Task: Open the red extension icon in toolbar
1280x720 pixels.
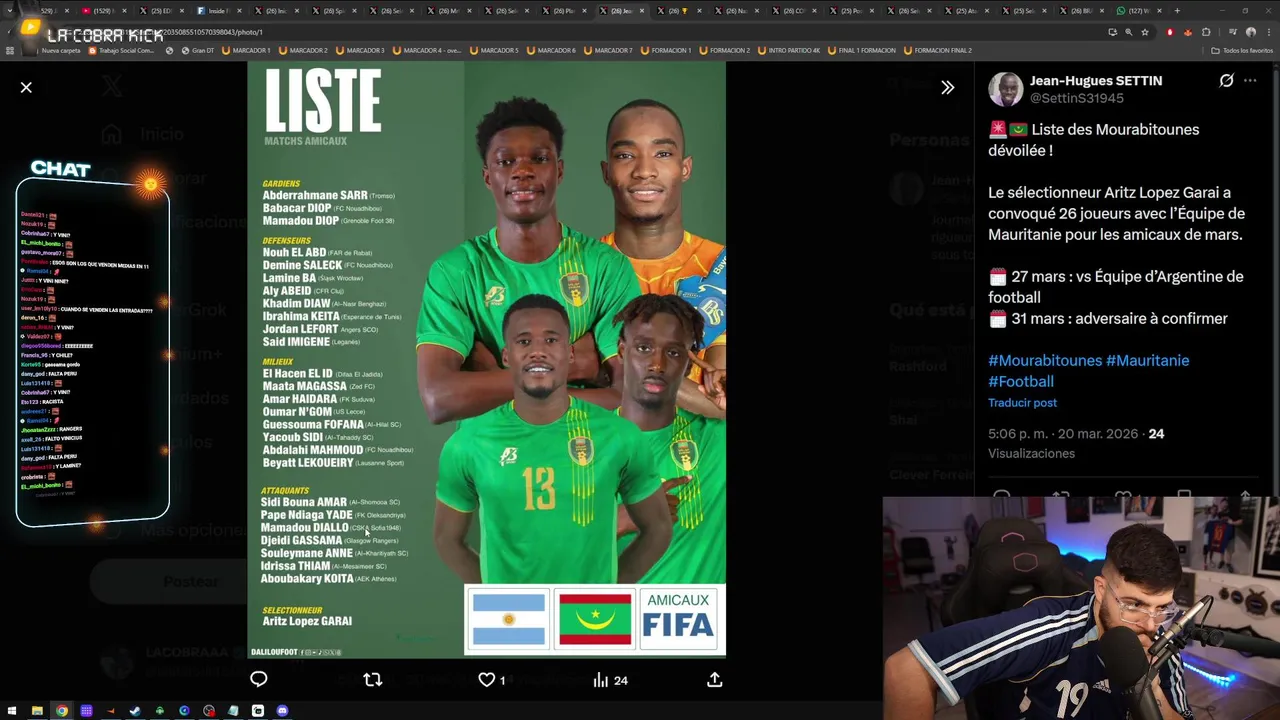Action: pyautogui.click(x=1170, y=32)
